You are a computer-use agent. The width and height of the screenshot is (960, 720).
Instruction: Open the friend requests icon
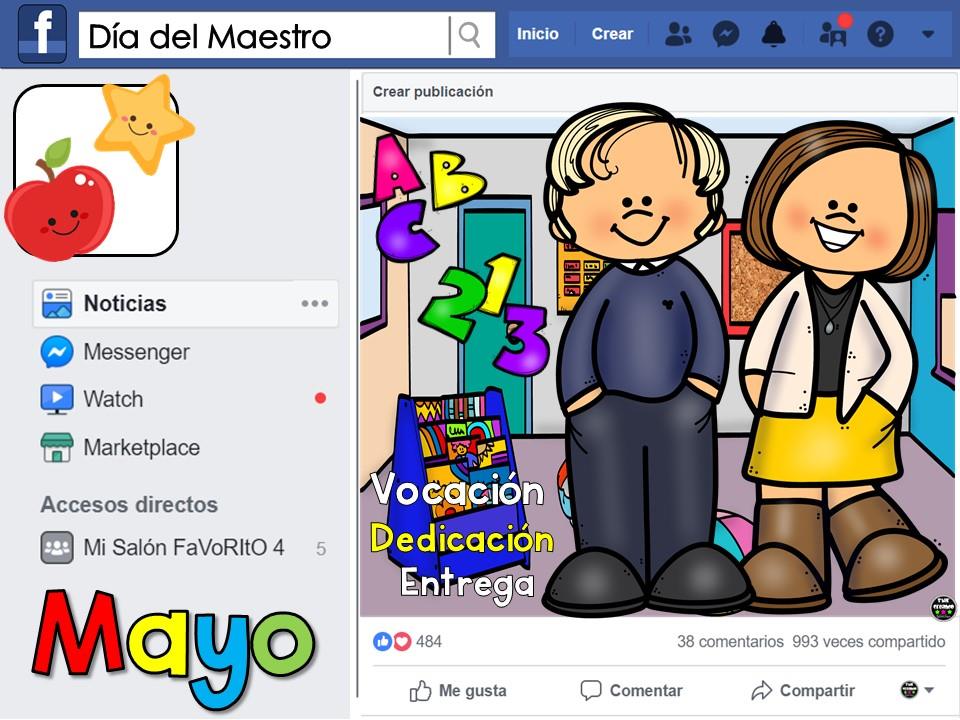pos(678,34)
